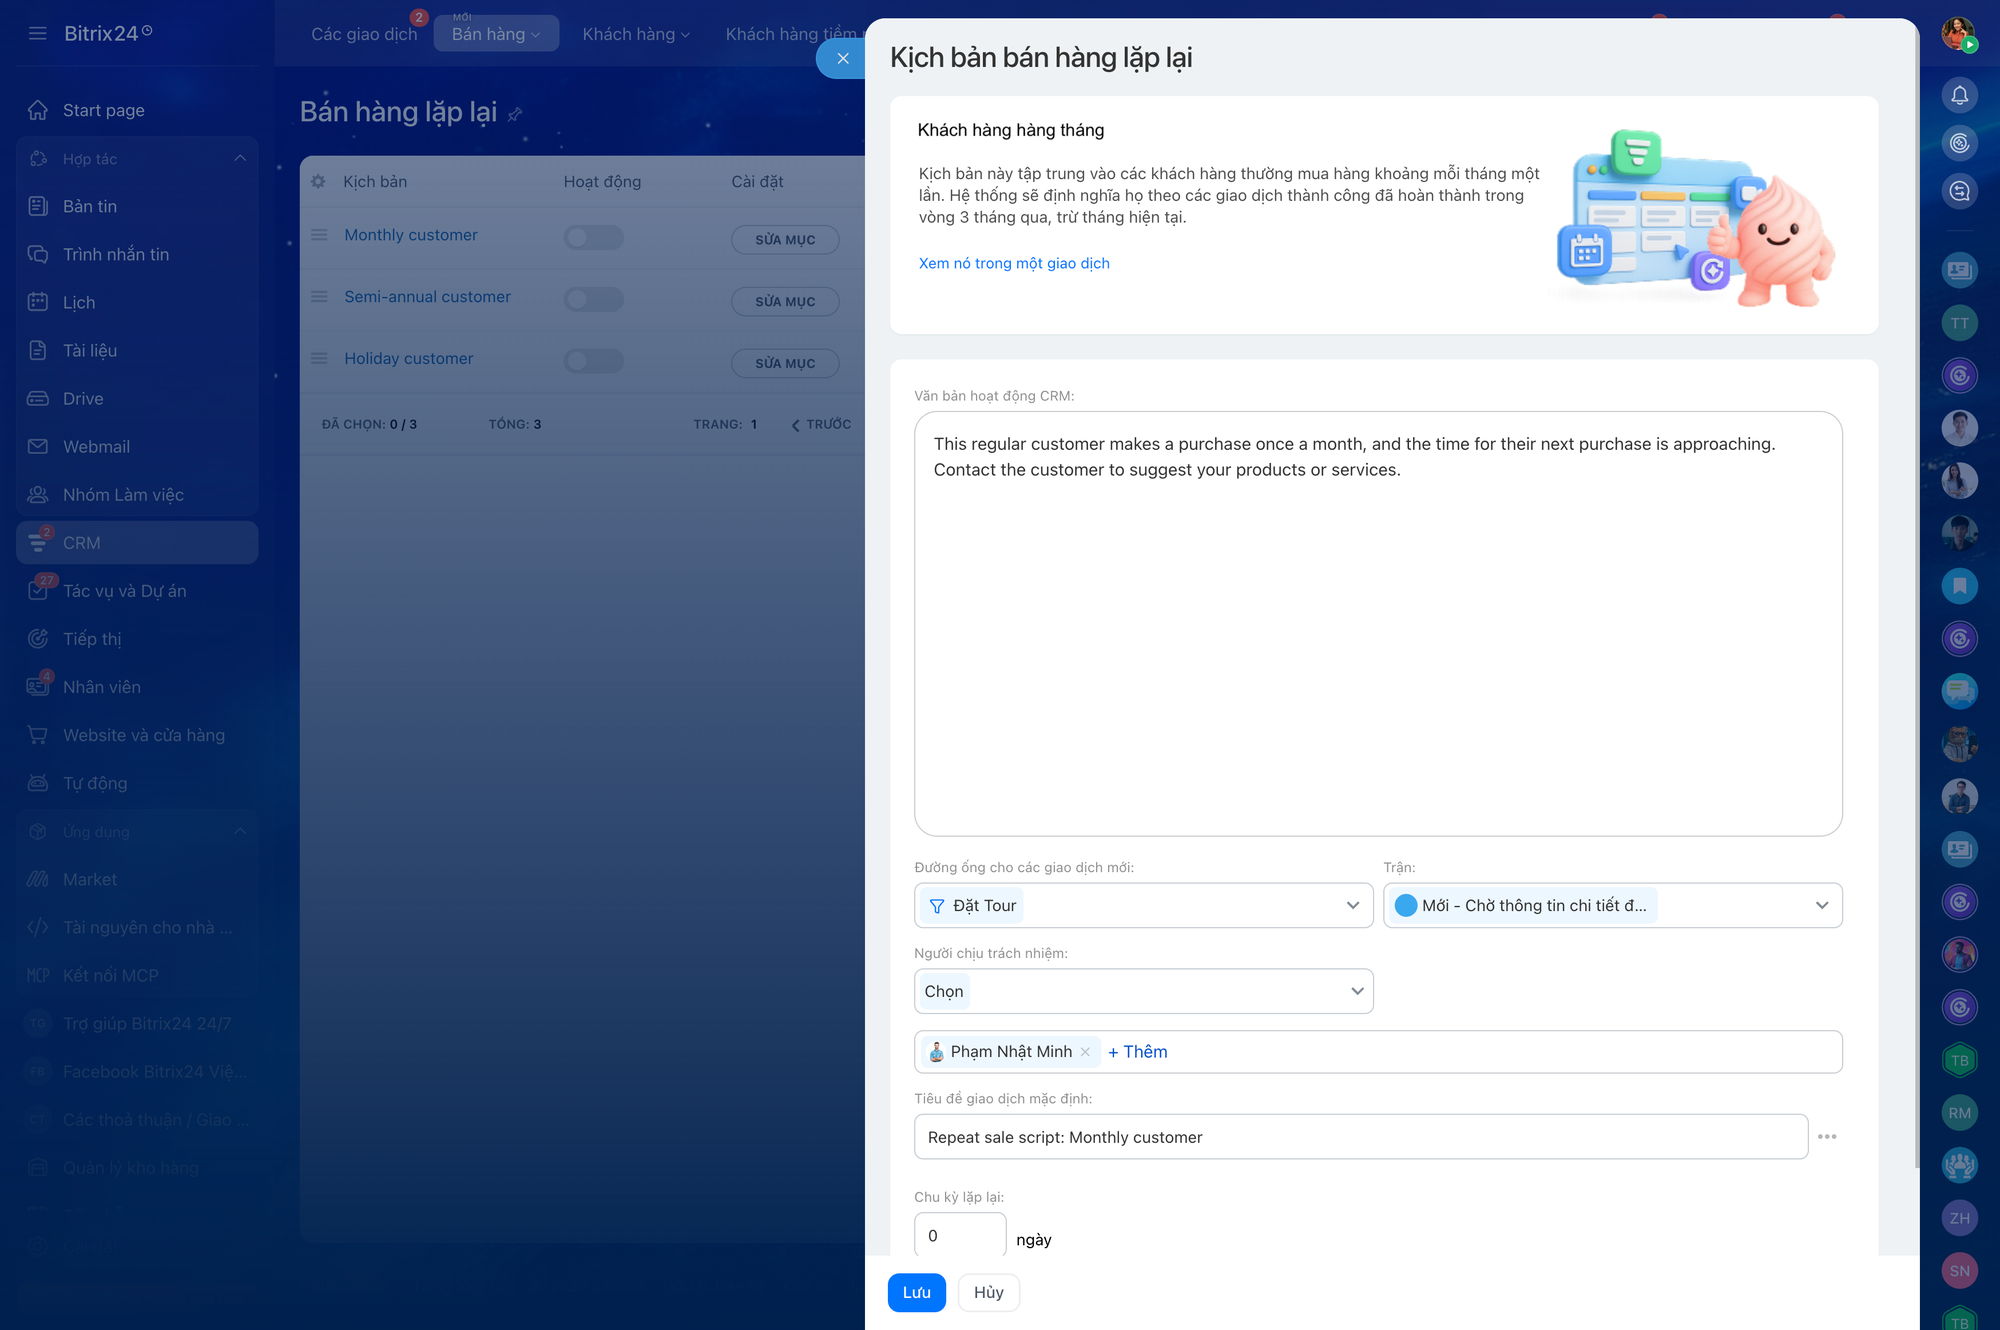Collapse the Ứng dụng sidebar section
The width and height of the screenshot is (2000, 1330).
click(240, 831)
